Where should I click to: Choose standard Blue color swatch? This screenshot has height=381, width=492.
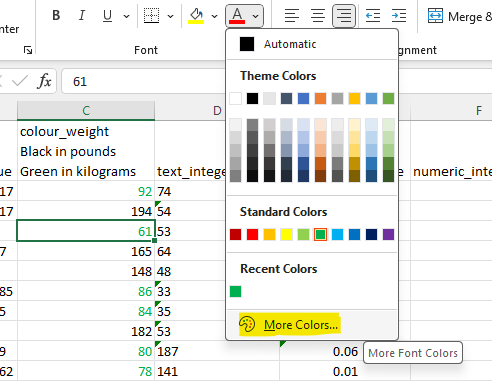tap(354, 235)
